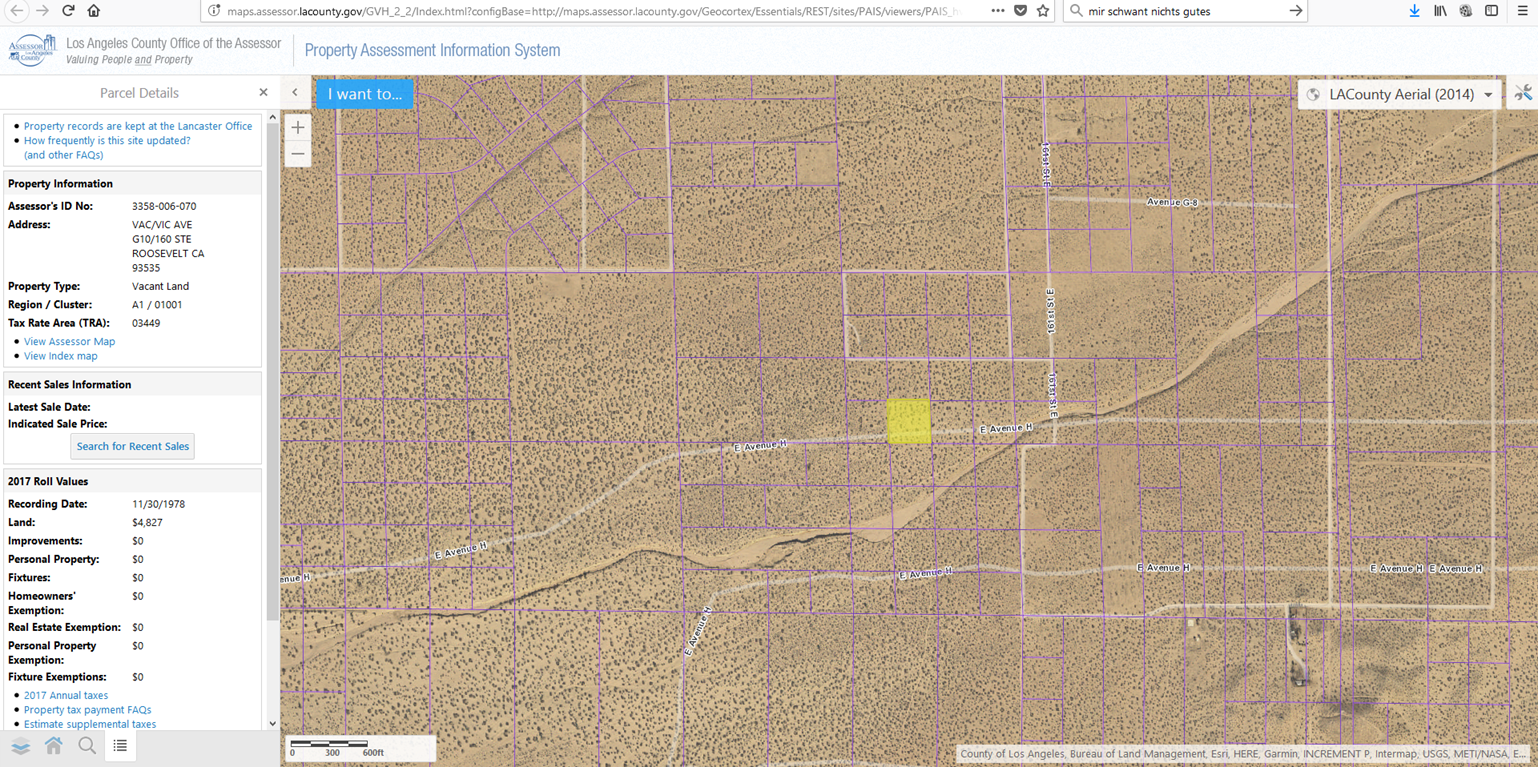Image resolution: width=1538 pixels, height=767 pixels.
Task: Click Property Assessment Information System title
Action: point(432,50)
